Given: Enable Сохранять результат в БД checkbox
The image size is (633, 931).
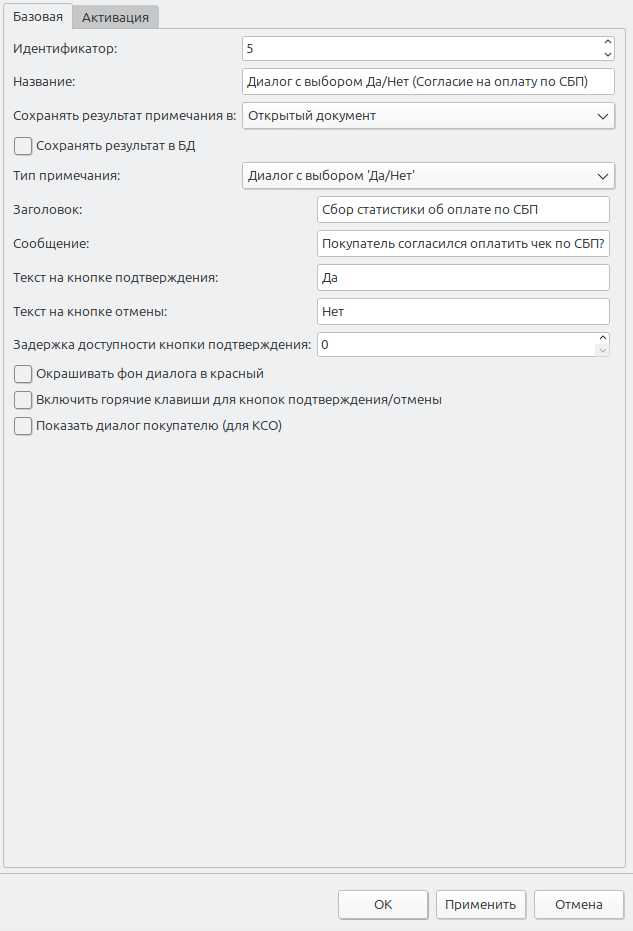Looking at the screenshot, I should pyautogui.click(x=24, y=146).
